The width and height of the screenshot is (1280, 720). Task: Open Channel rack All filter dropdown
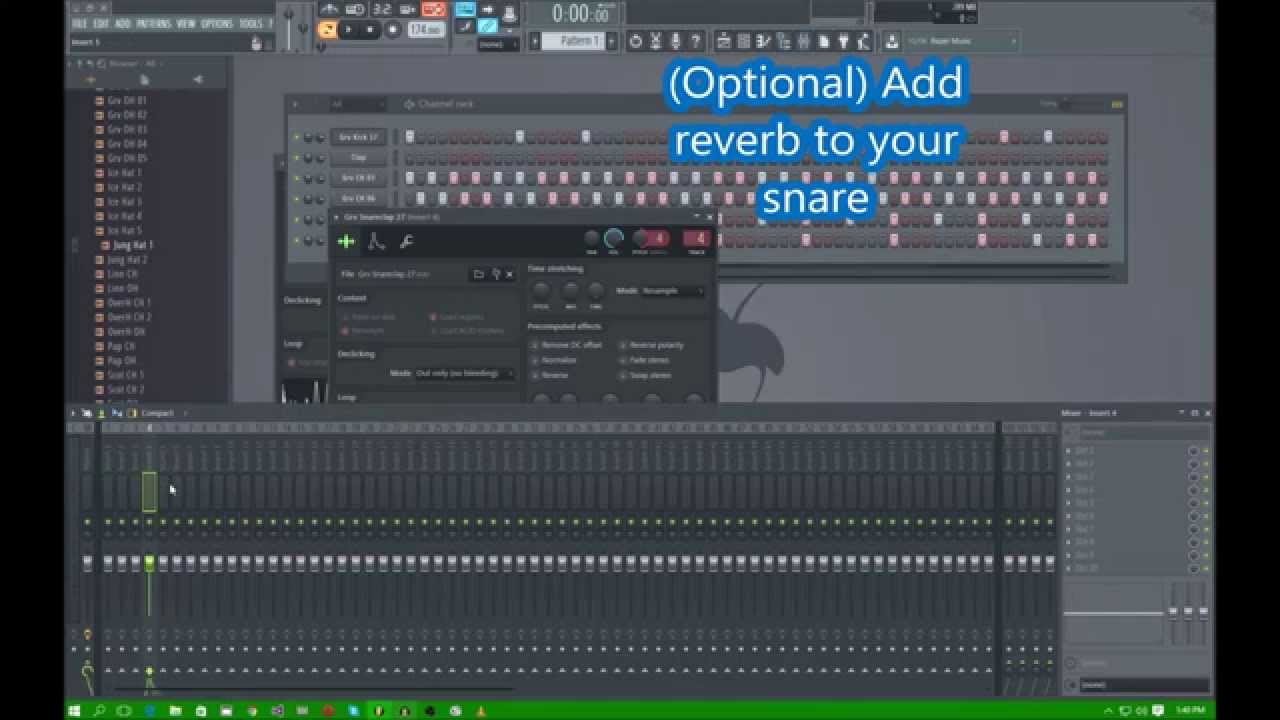click(357, 104)
